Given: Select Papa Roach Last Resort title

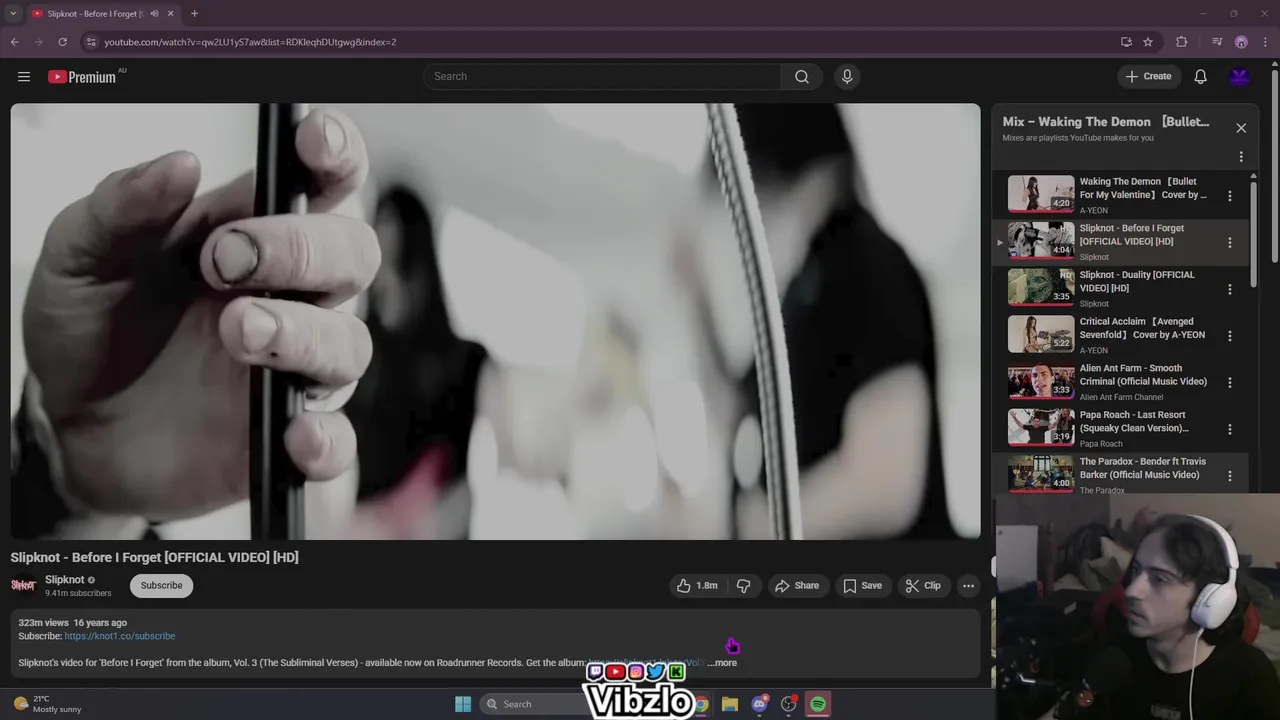Looking at the screenshot, I should [1134, 421].
